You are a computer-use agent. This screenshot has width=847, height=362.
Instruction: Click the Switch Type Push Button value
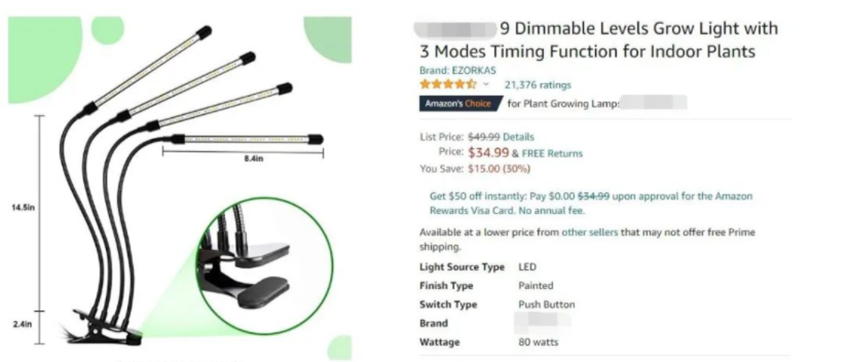[547, 304]
